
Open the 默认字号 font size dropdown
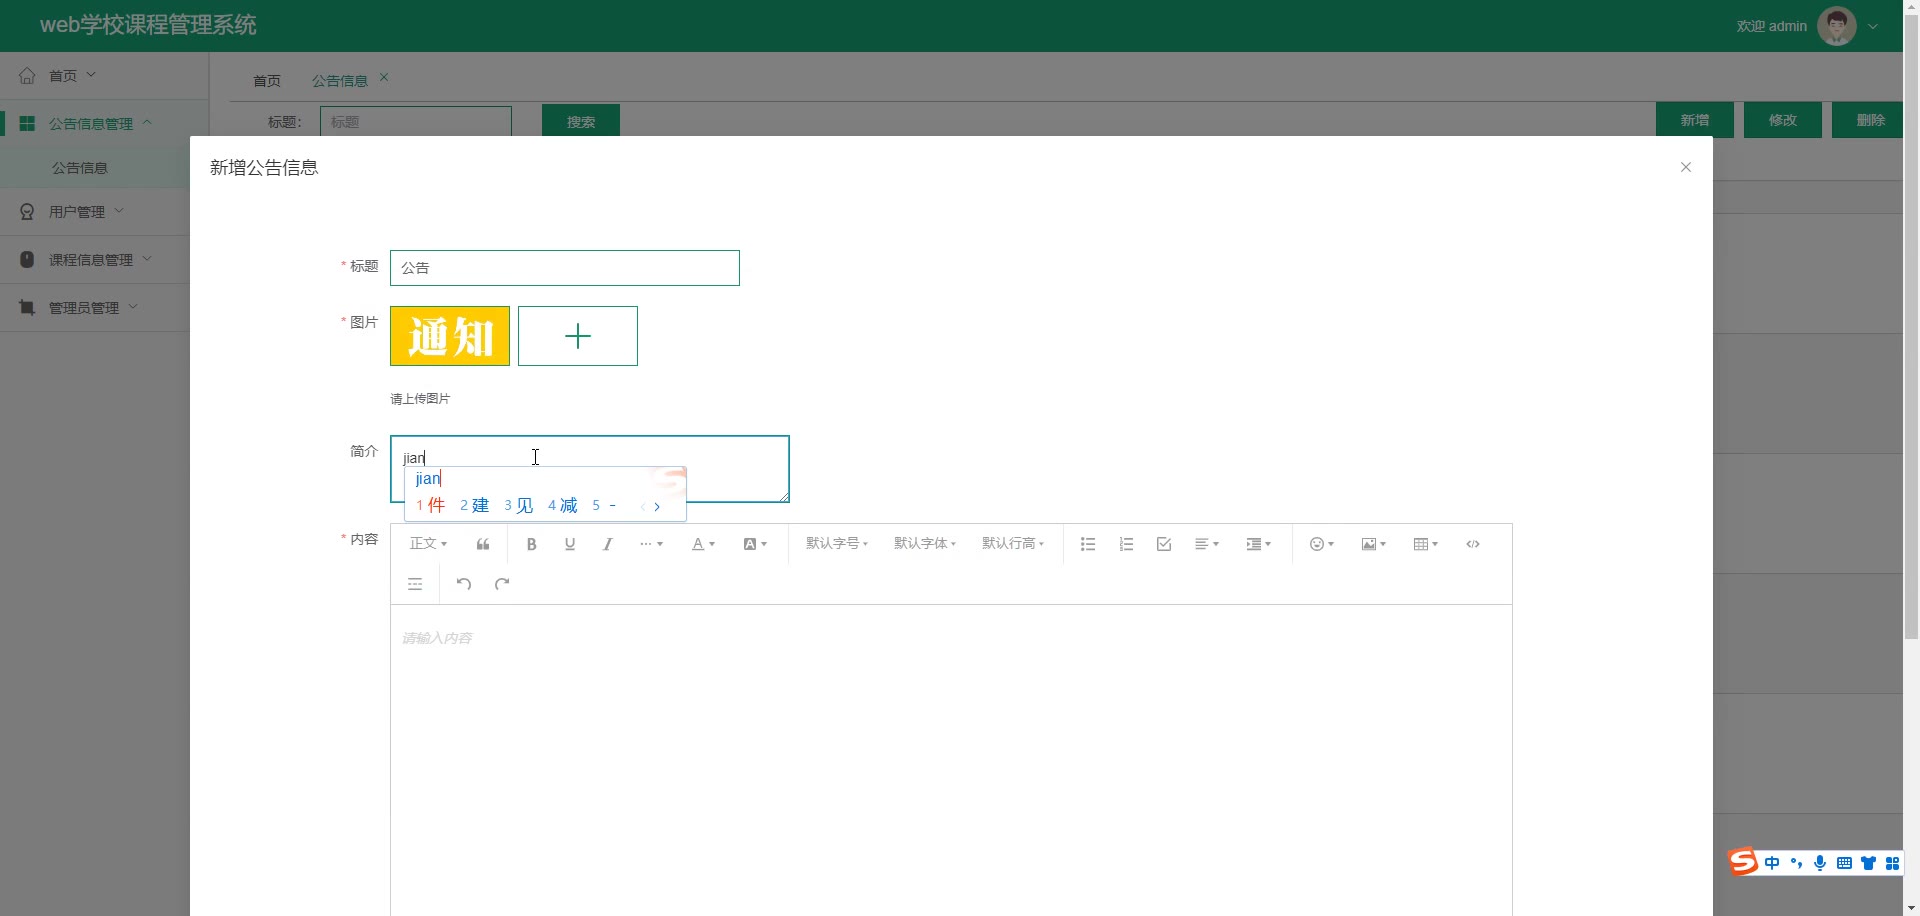[837, 544]
